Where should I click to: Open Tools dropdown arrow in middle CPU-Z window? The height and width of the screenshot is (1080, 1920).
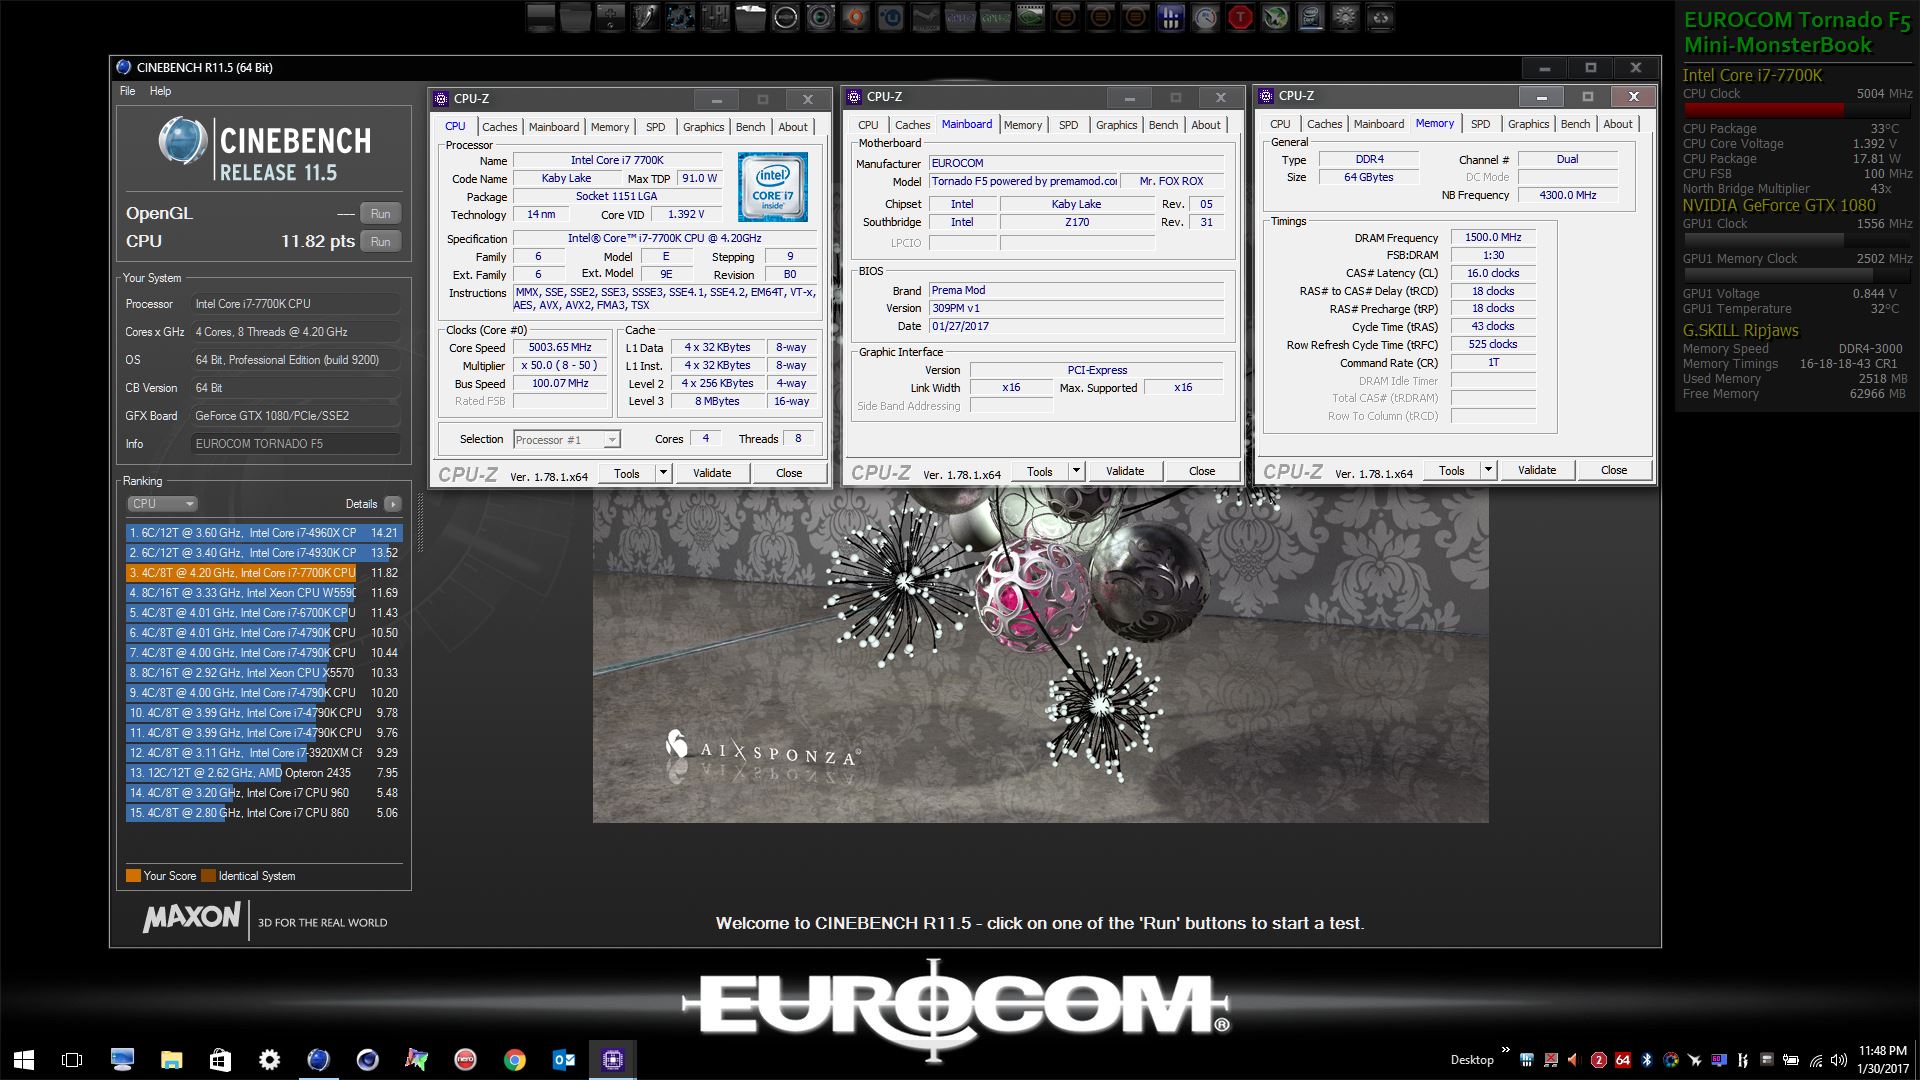point(1076,471)
